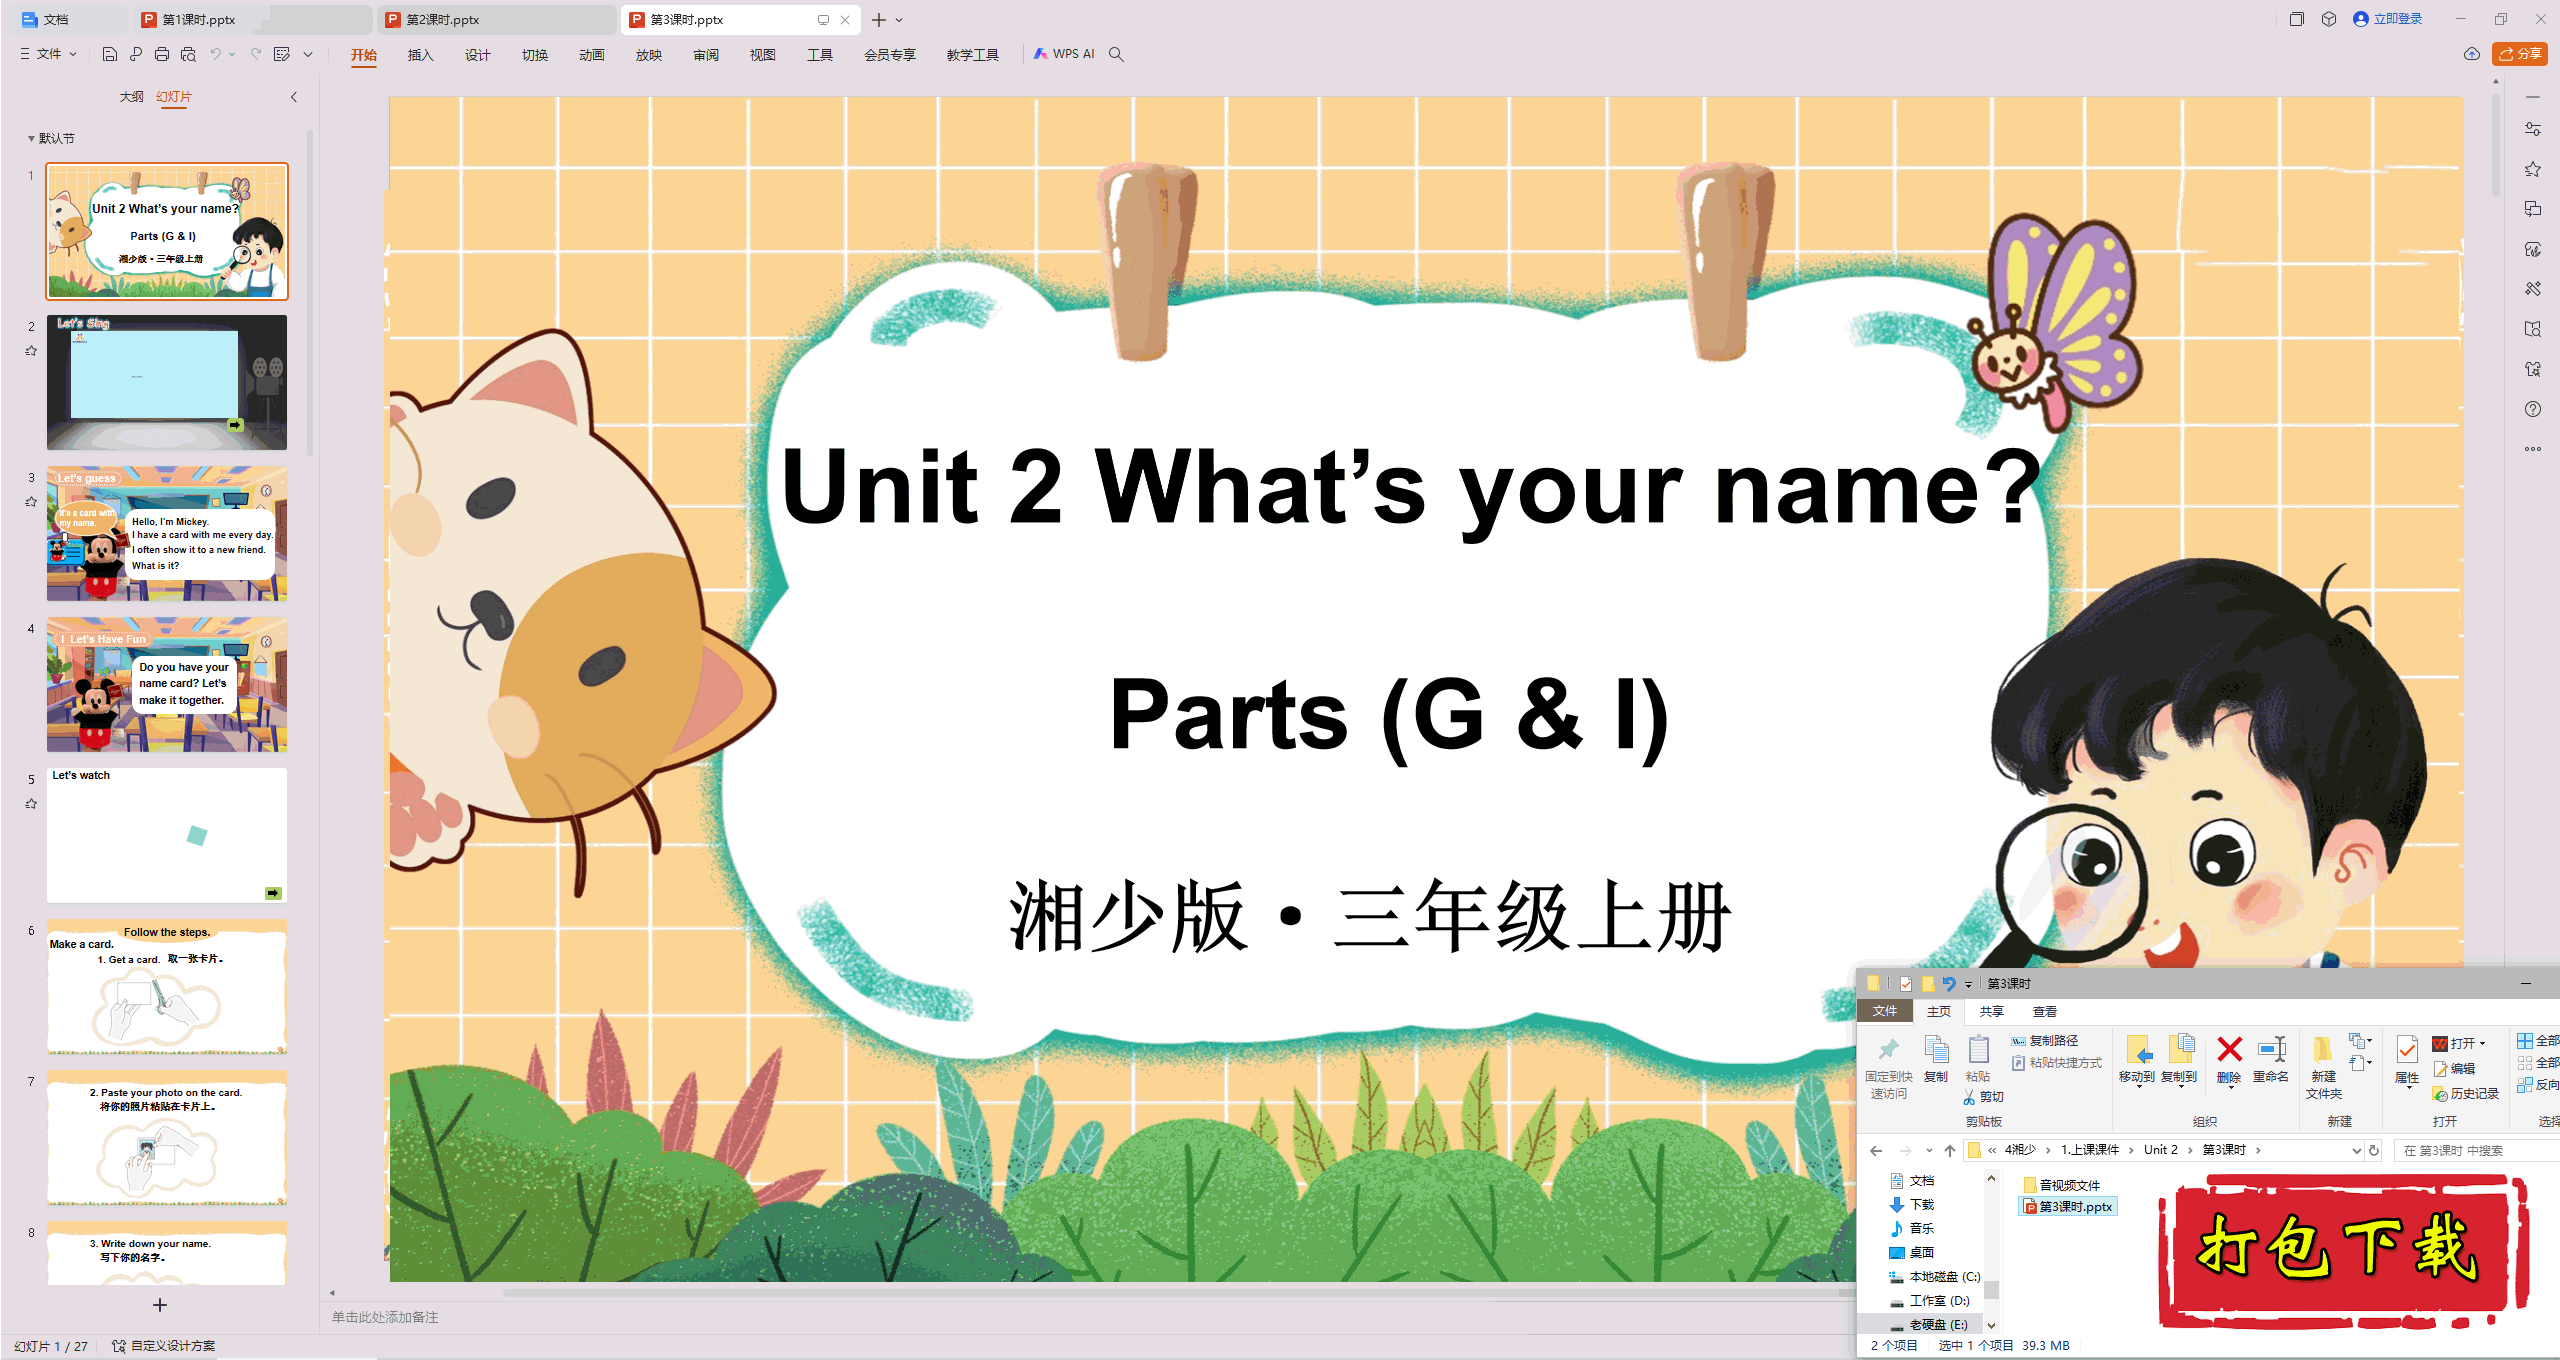Image resolution: width=2560 pixels, height=1360 pixels.
Task: Switch to the 插入 ribbon tab
Action: (x=420, y=55)
